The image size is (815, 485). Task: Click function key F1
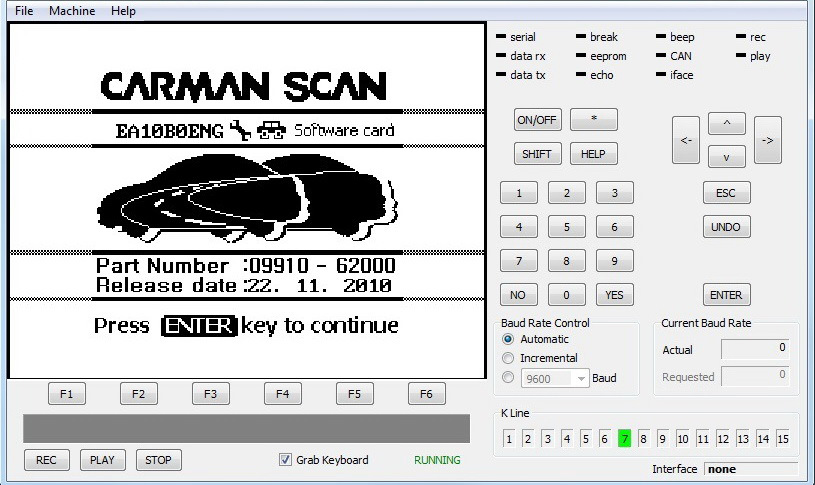(67, 394)
